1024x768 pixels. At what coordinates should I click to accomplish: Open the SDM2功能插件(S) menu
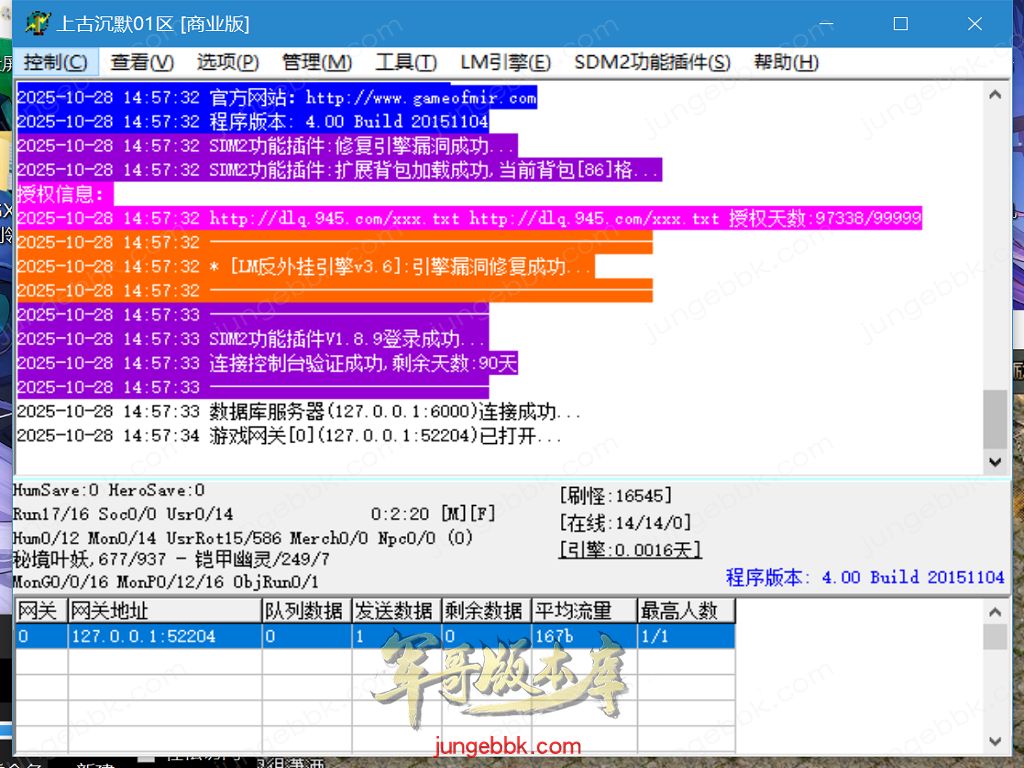point(652,62)
